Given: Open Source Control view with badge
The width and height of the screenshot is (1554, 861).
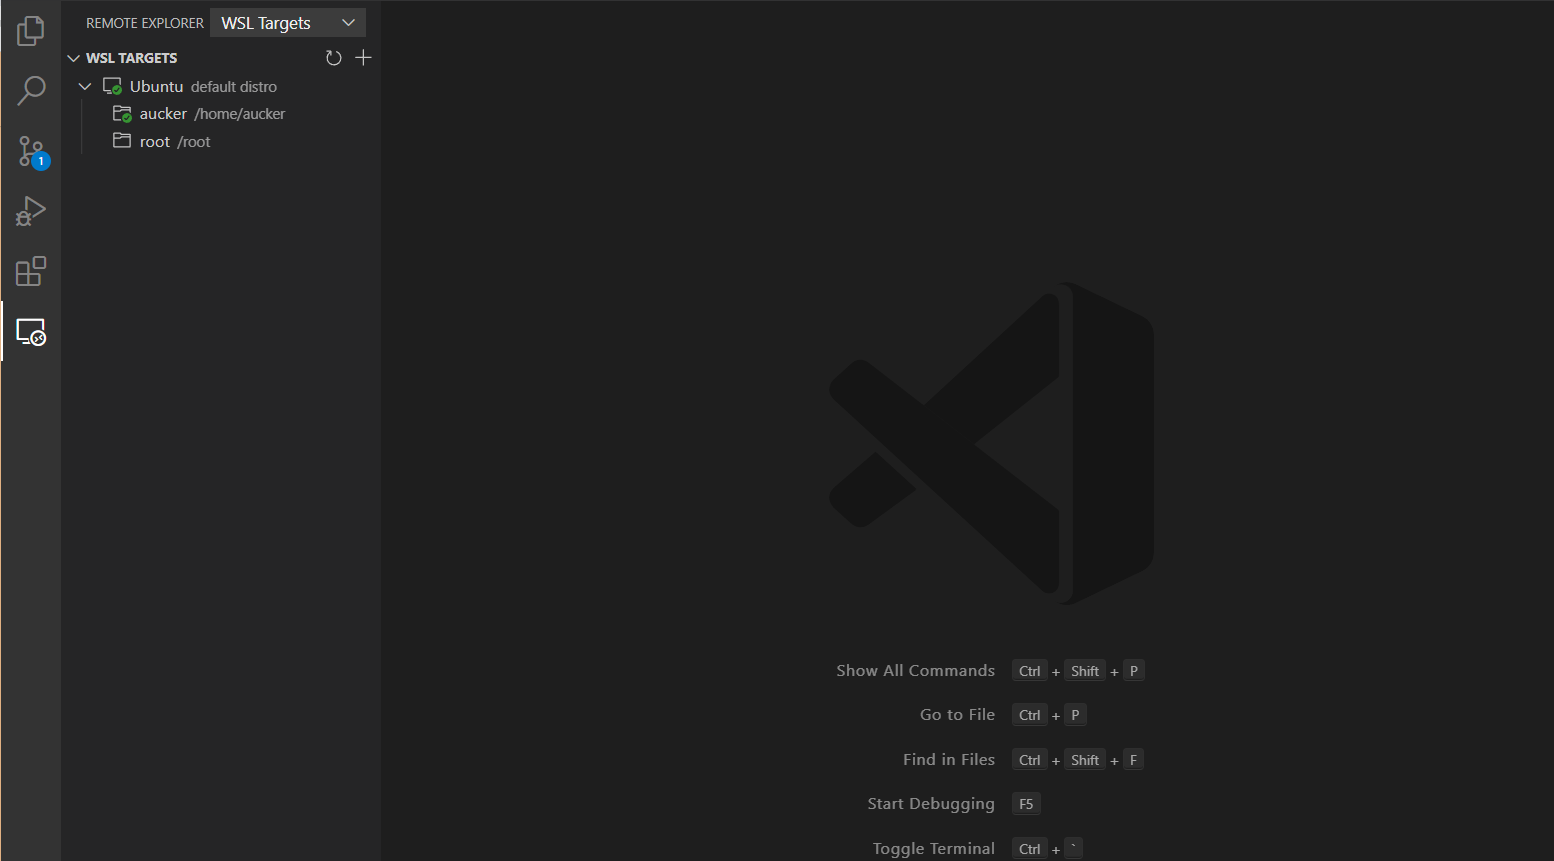Looking at the screenshot, I should (x=32, y=152).
